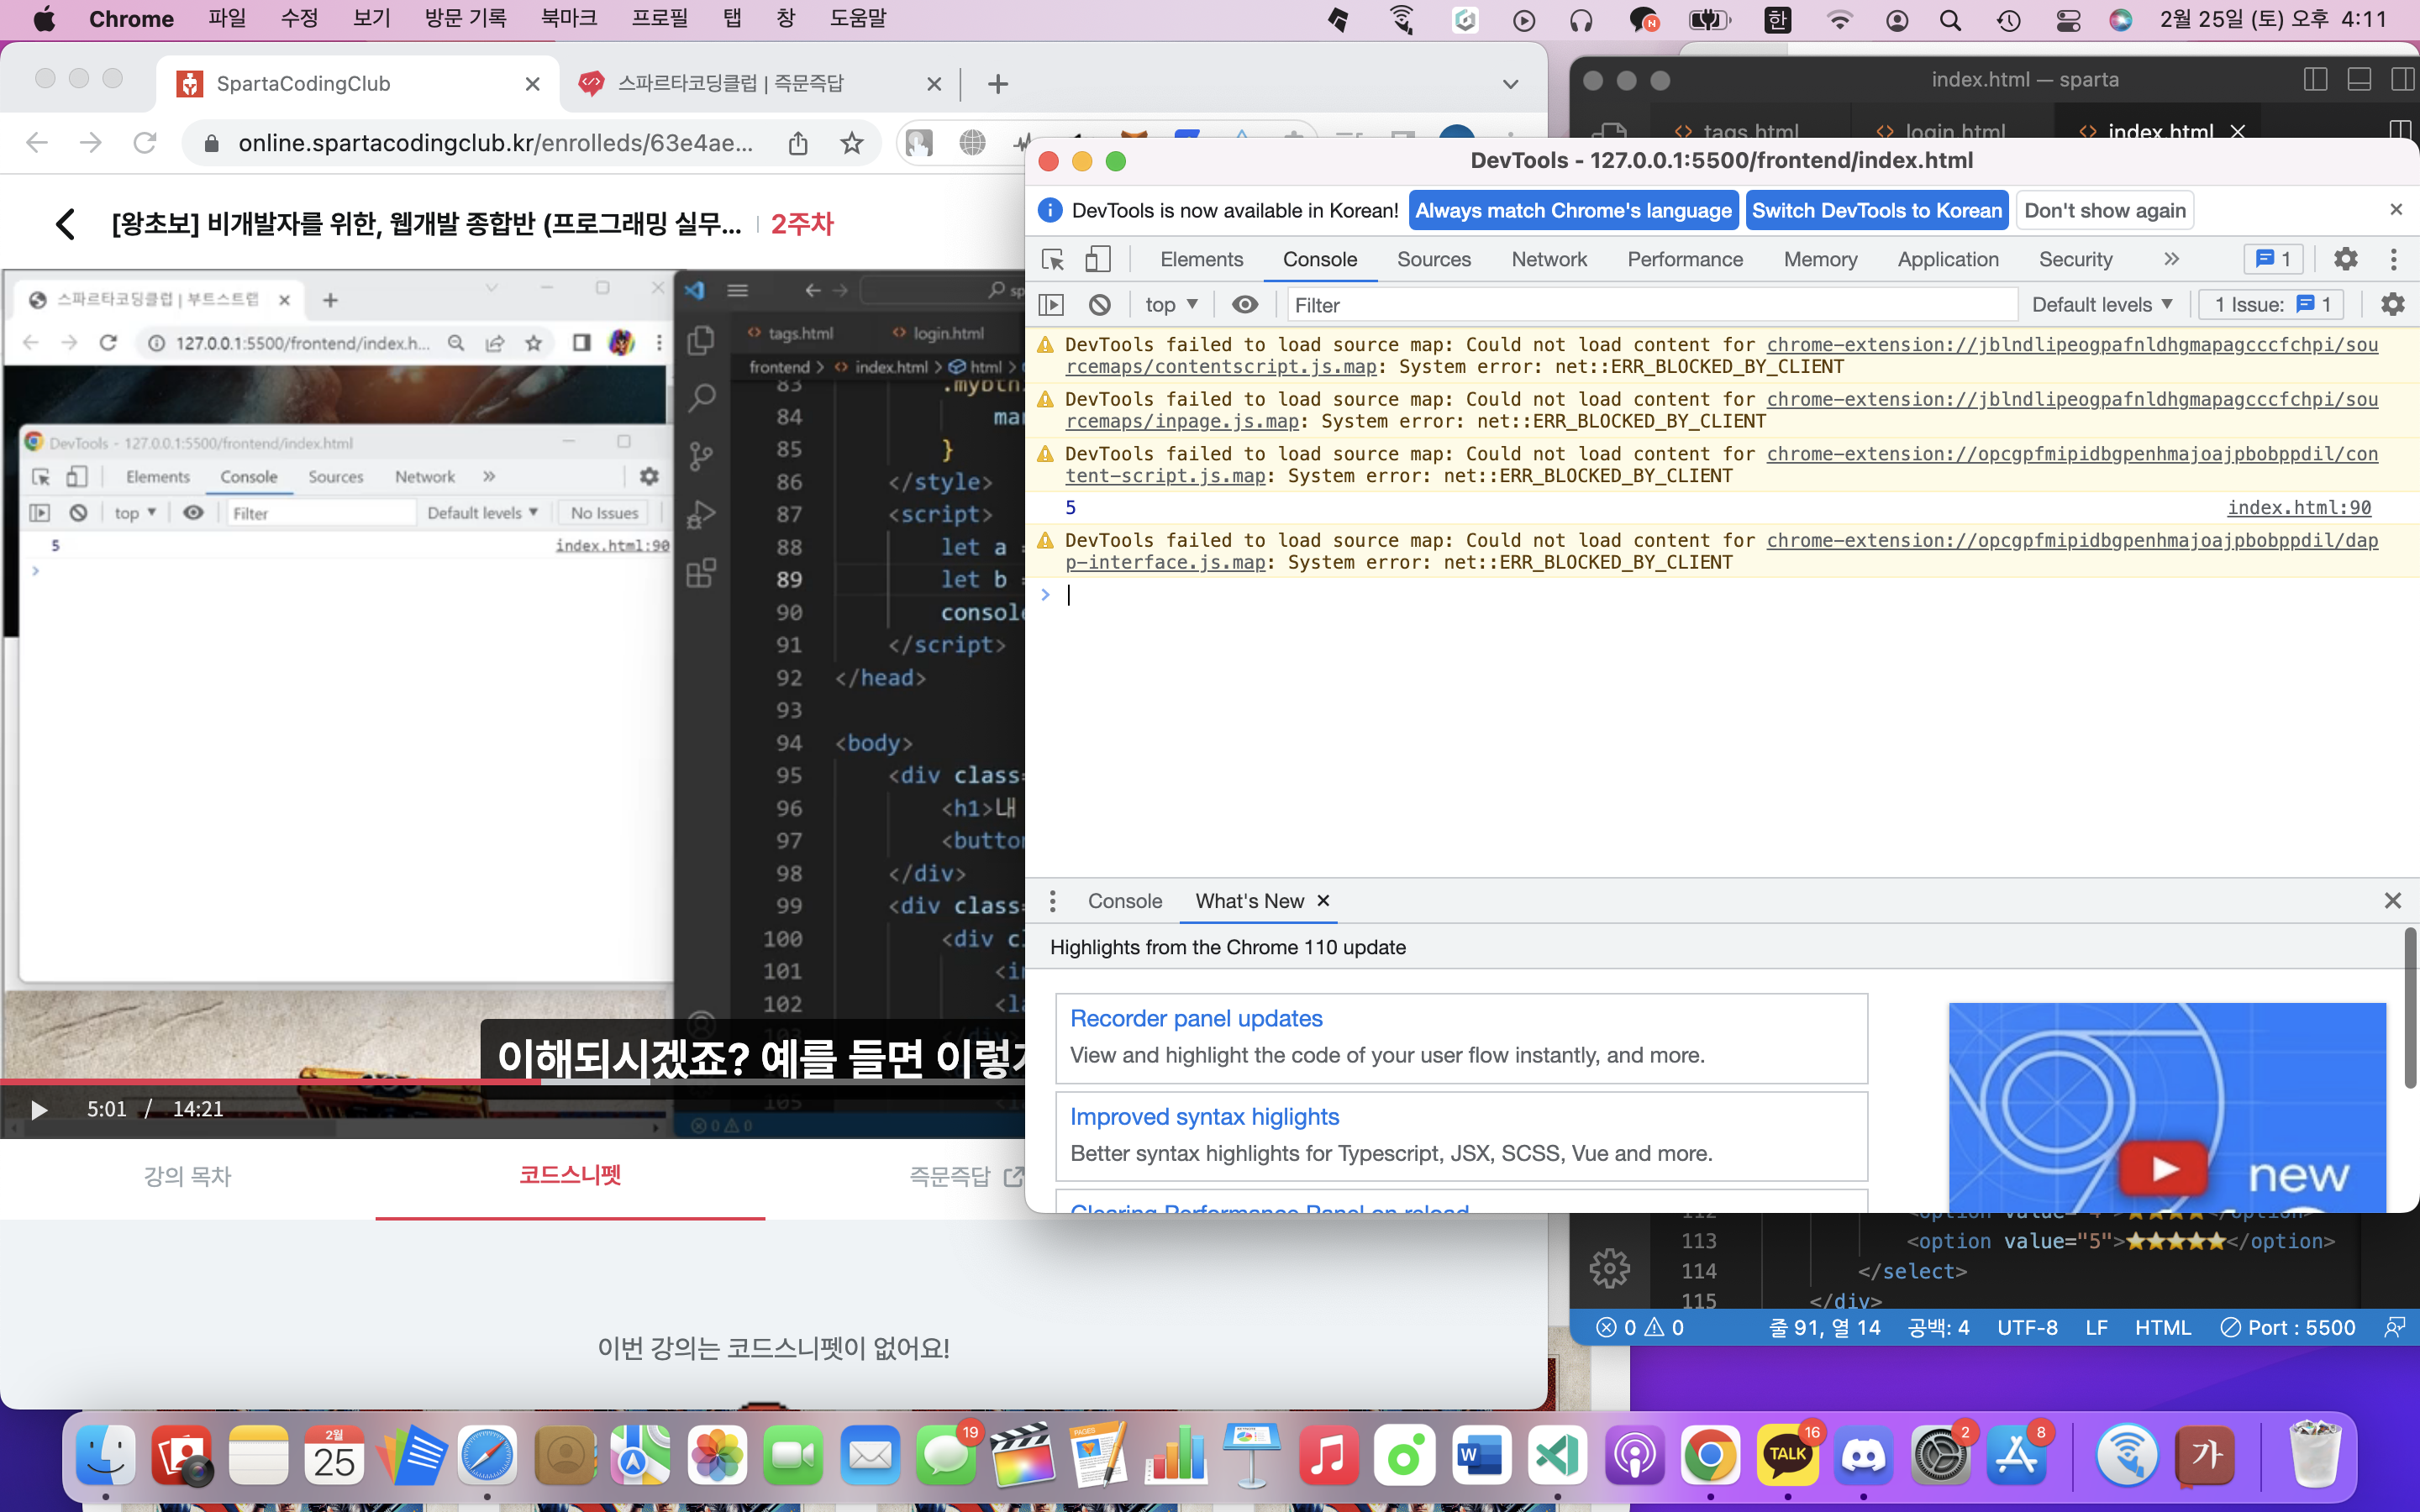The height and width of the screenshot is (1512, 2420).
Task: Share this page from the address bar
Action: pos(797,143)
